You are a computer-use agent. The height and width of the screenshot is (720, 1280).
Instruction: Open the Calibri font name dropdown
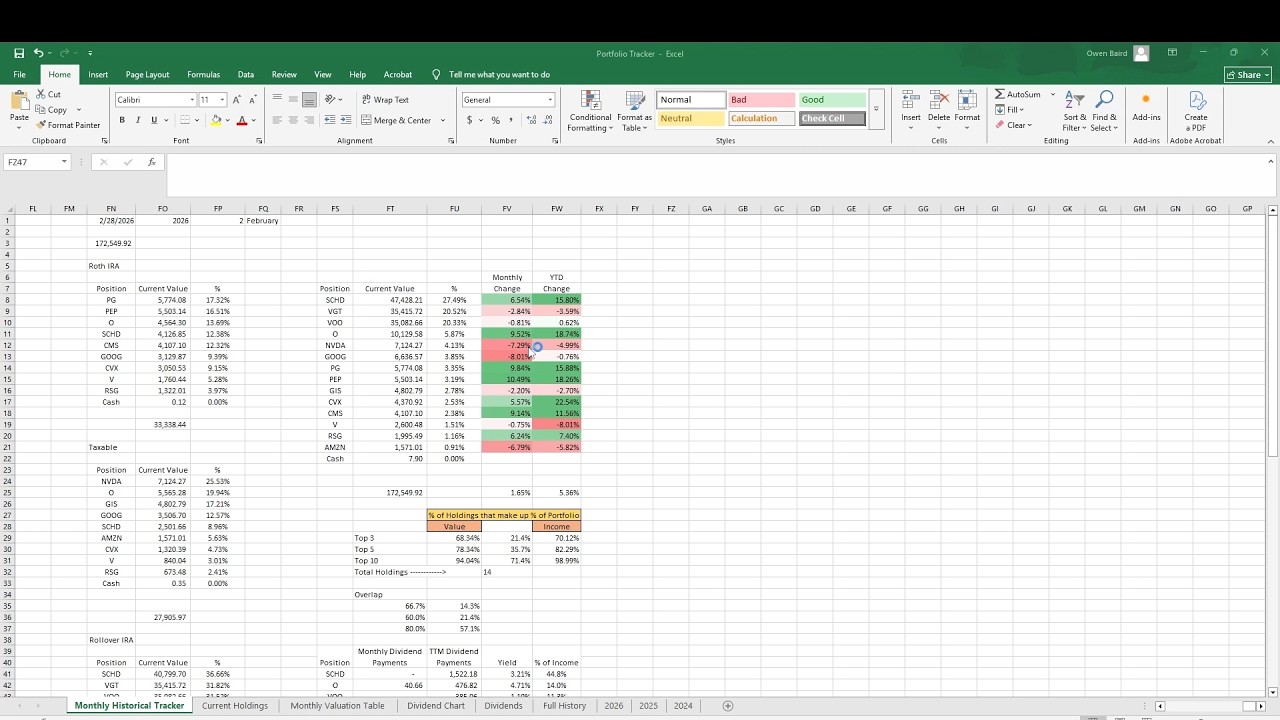192,100
